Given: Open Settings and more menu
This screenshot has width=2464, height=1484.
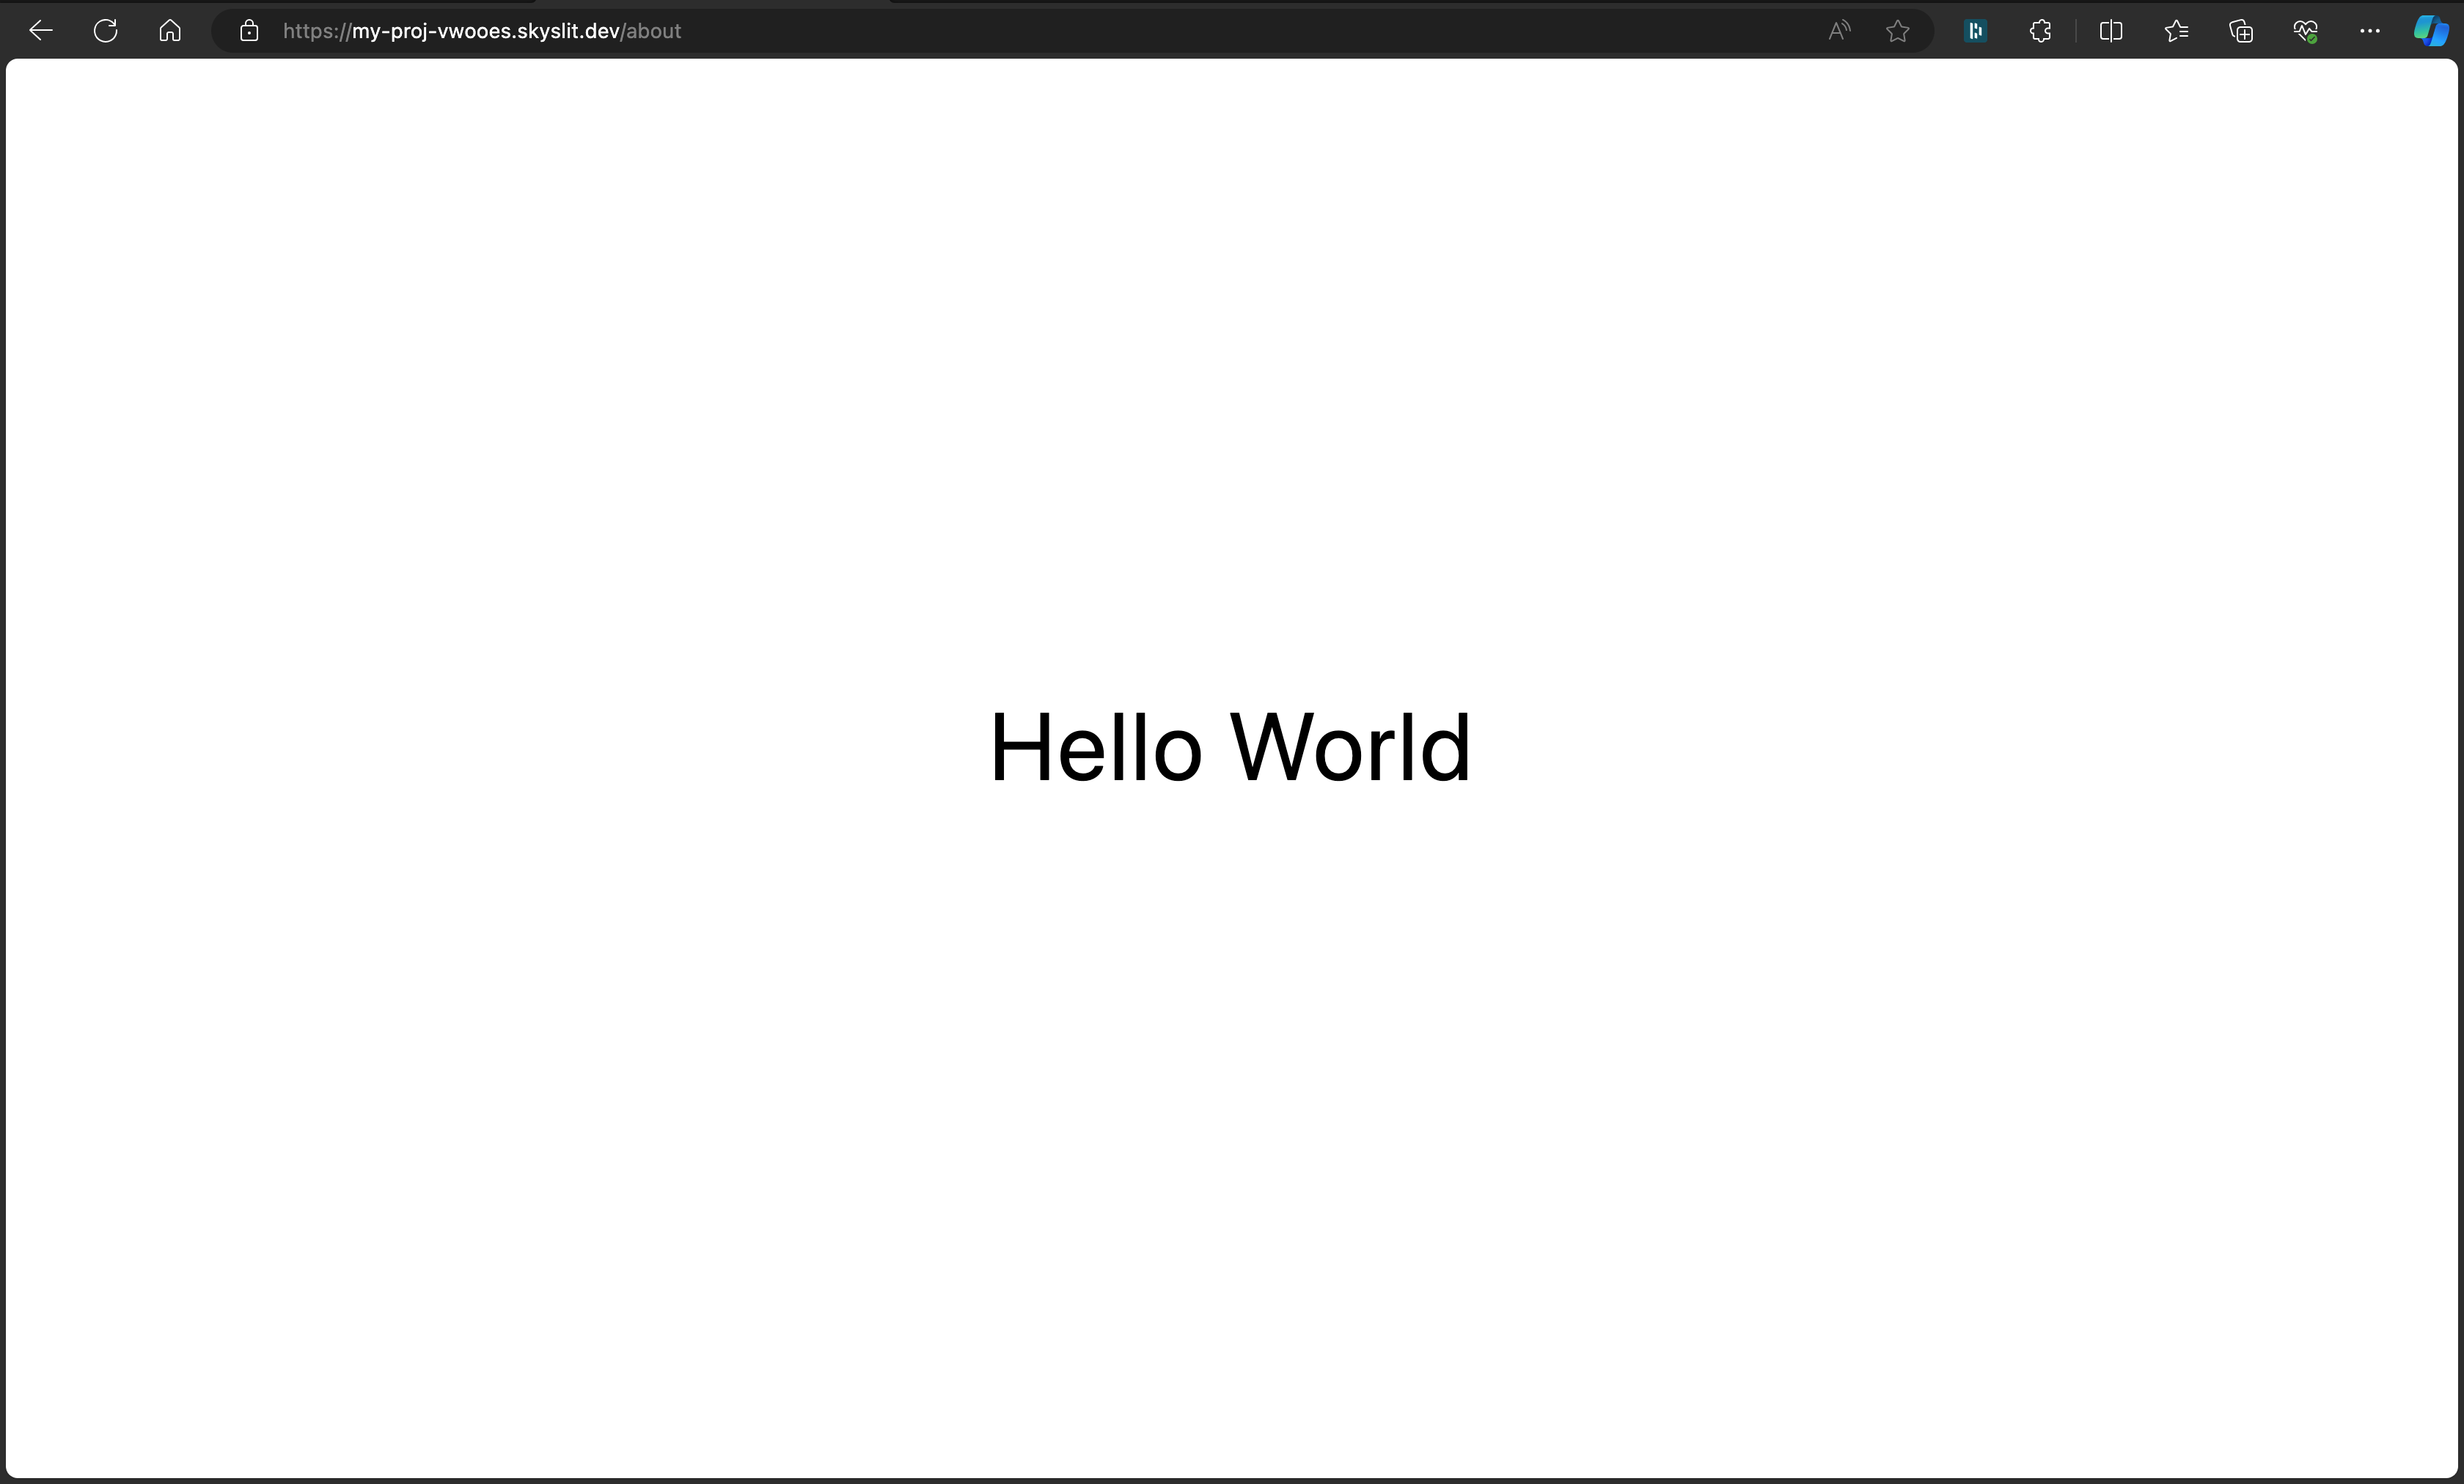Looking at the screenshot, I should tap(2369, 31).
